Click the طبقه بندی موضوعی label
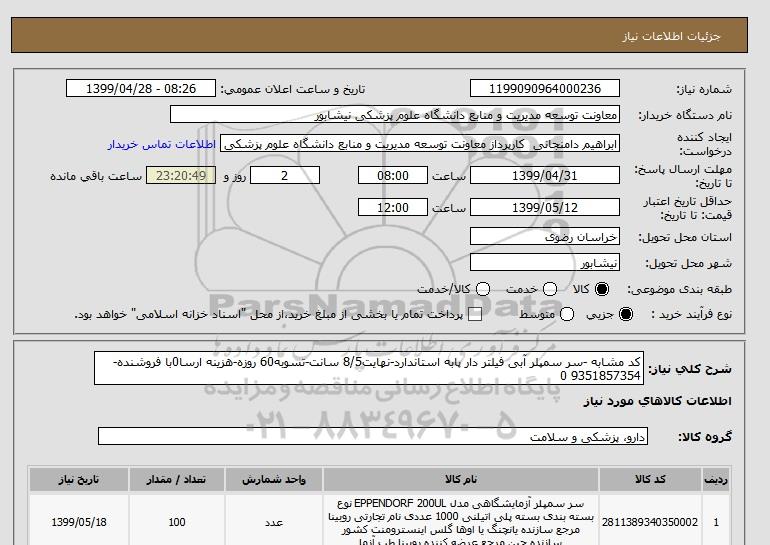The width and height of the screenshot is (770, 545). click(x=680, y=290)
